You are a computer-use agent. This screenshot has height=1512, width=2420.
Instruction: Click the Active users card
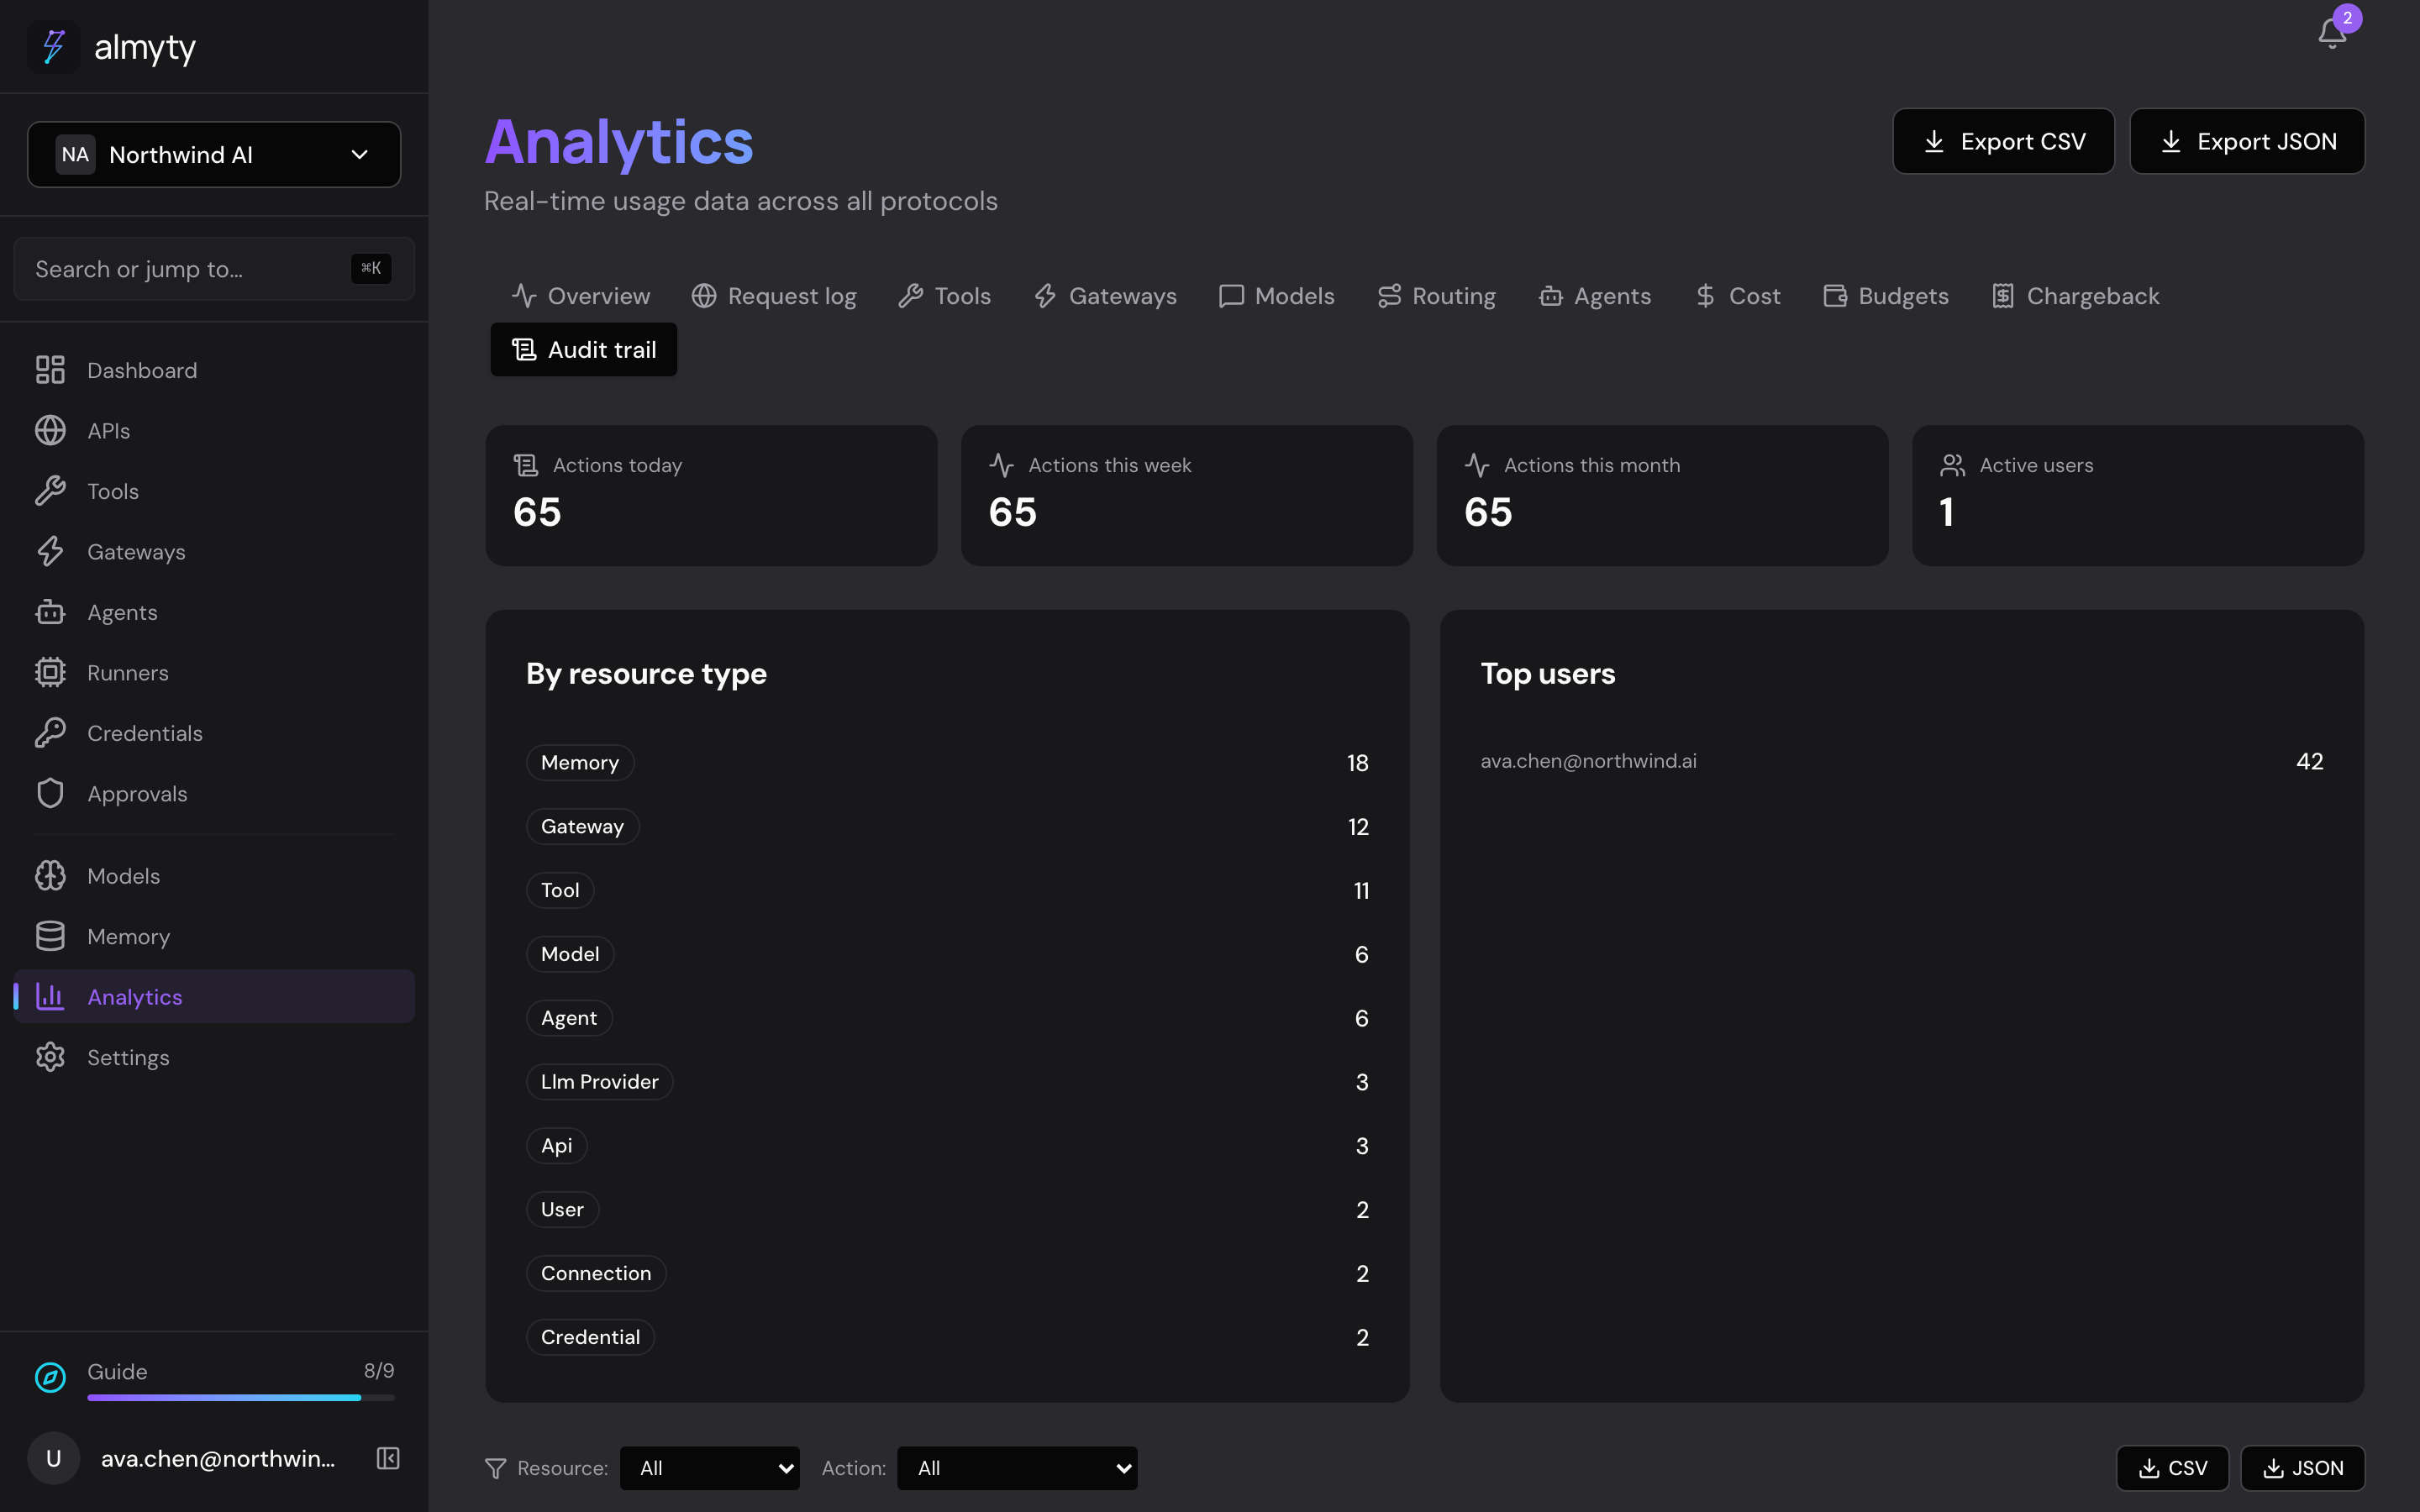(x=2138, y=496)
